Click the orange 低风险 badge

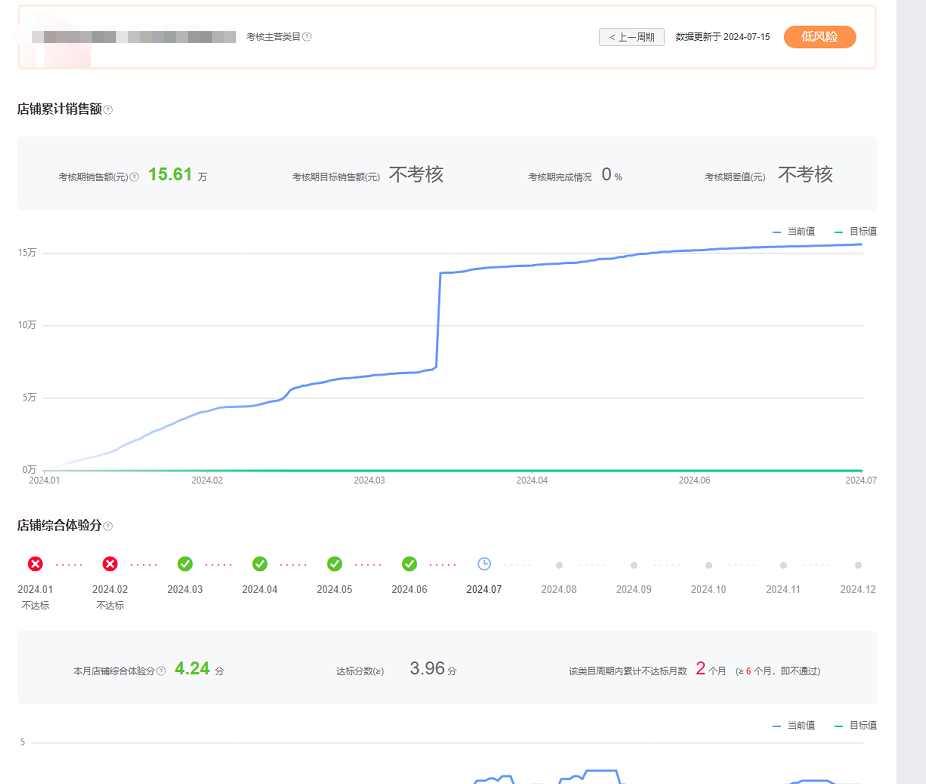pos(819,37)
